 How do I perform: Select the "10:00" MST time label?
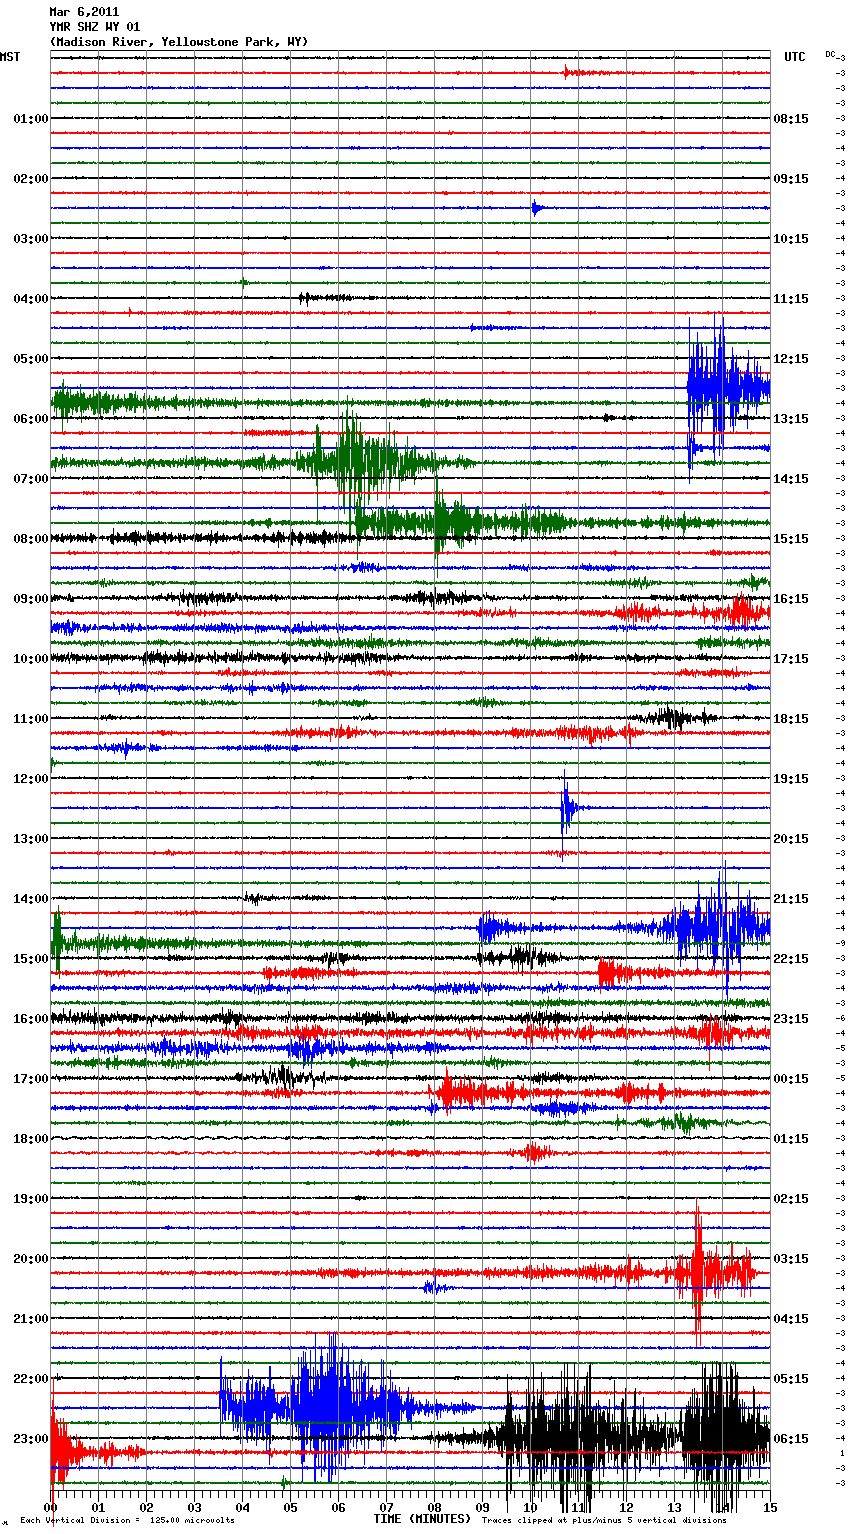31,659
